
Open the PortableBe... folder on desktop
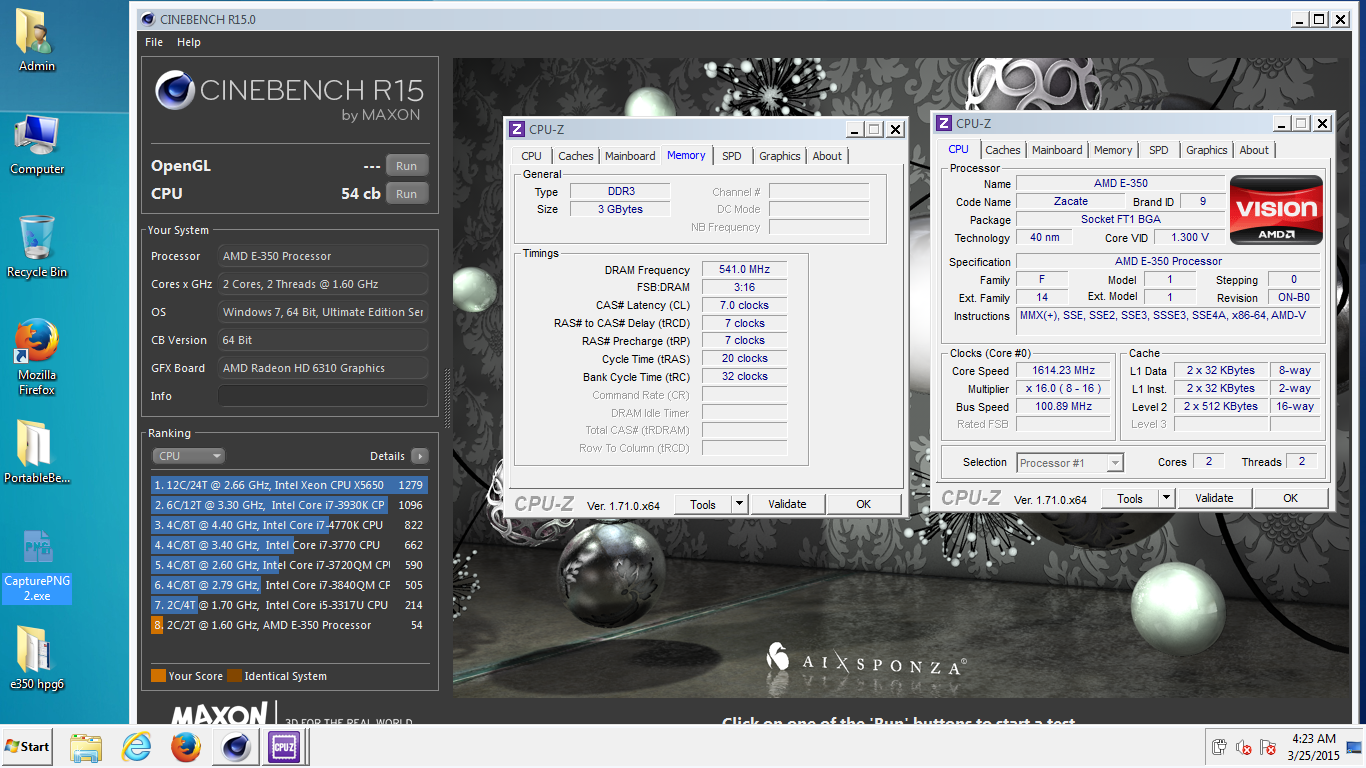coord(37,452)
